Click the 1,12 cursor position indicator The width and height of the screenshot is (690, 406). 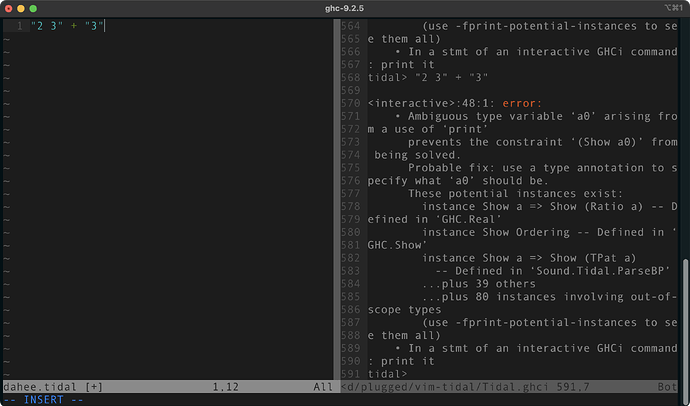226,387
